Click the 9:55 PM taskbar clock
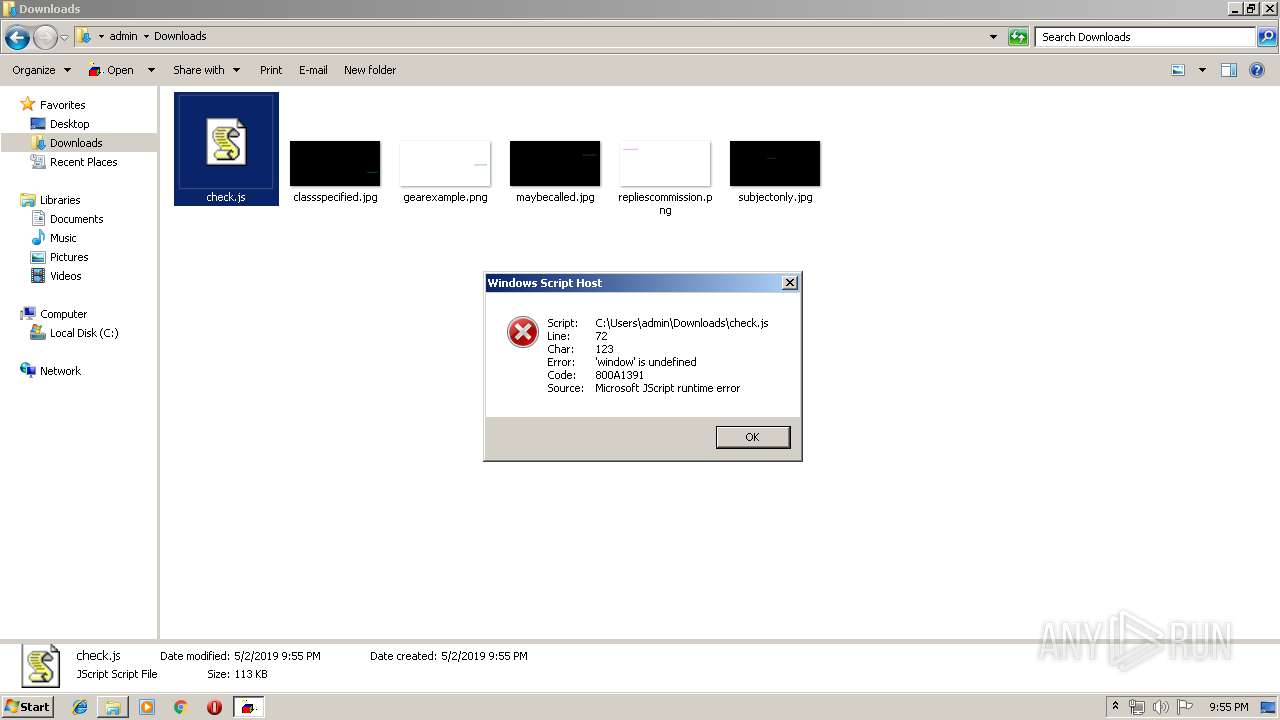 tap(1228, 707)
